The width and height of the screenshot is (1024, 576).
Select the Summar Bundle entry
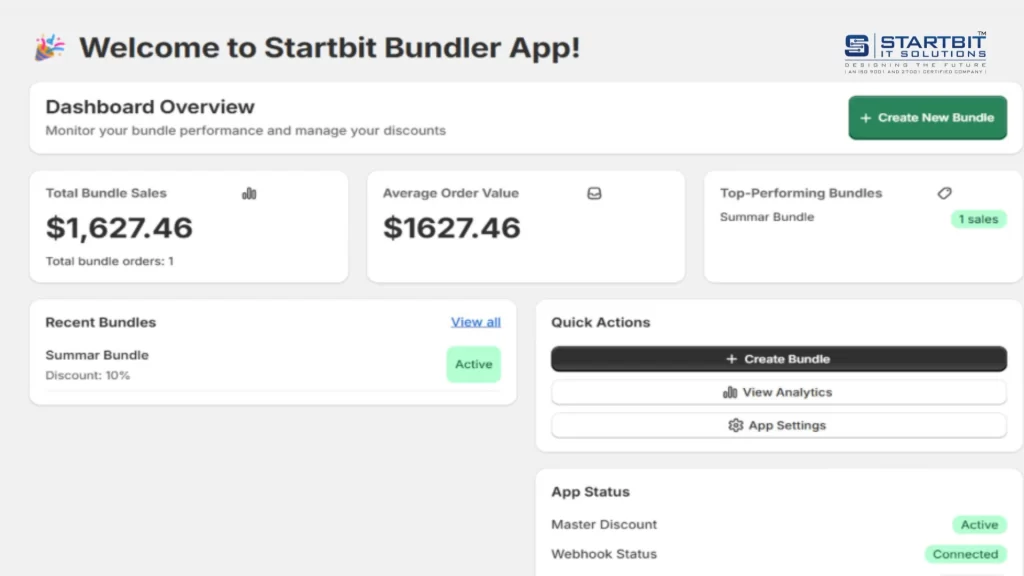[97, 355]
